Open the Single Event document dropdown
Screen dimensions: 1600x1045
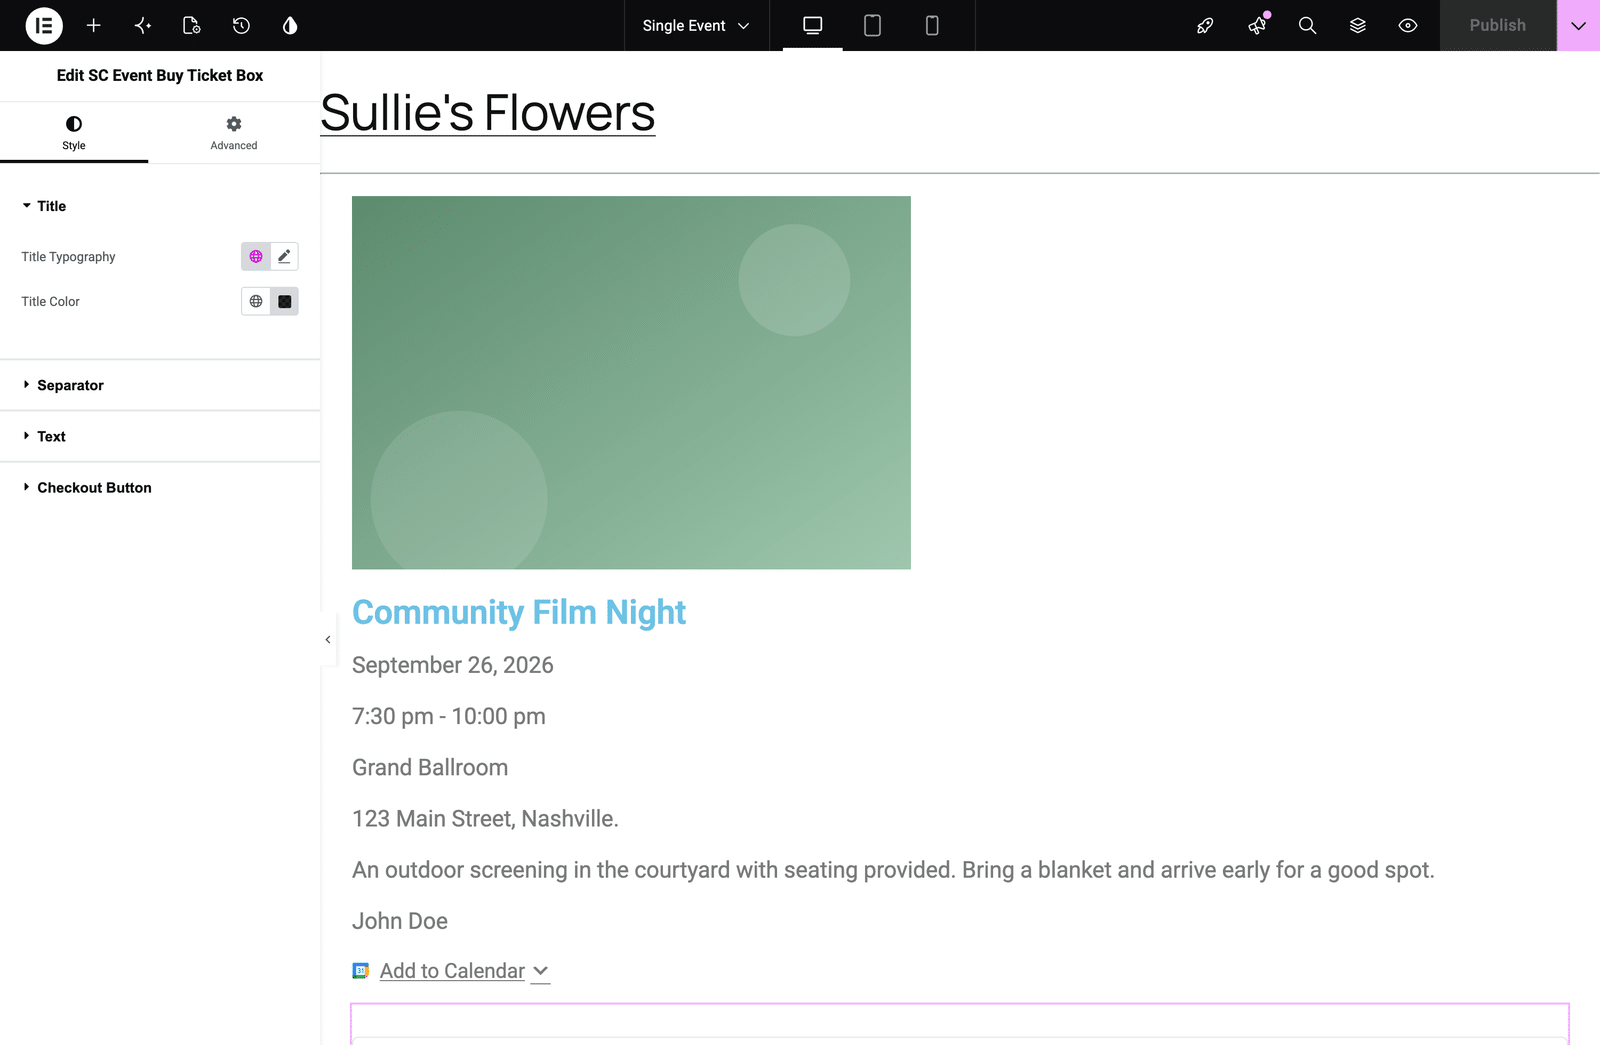pos(696,25)
